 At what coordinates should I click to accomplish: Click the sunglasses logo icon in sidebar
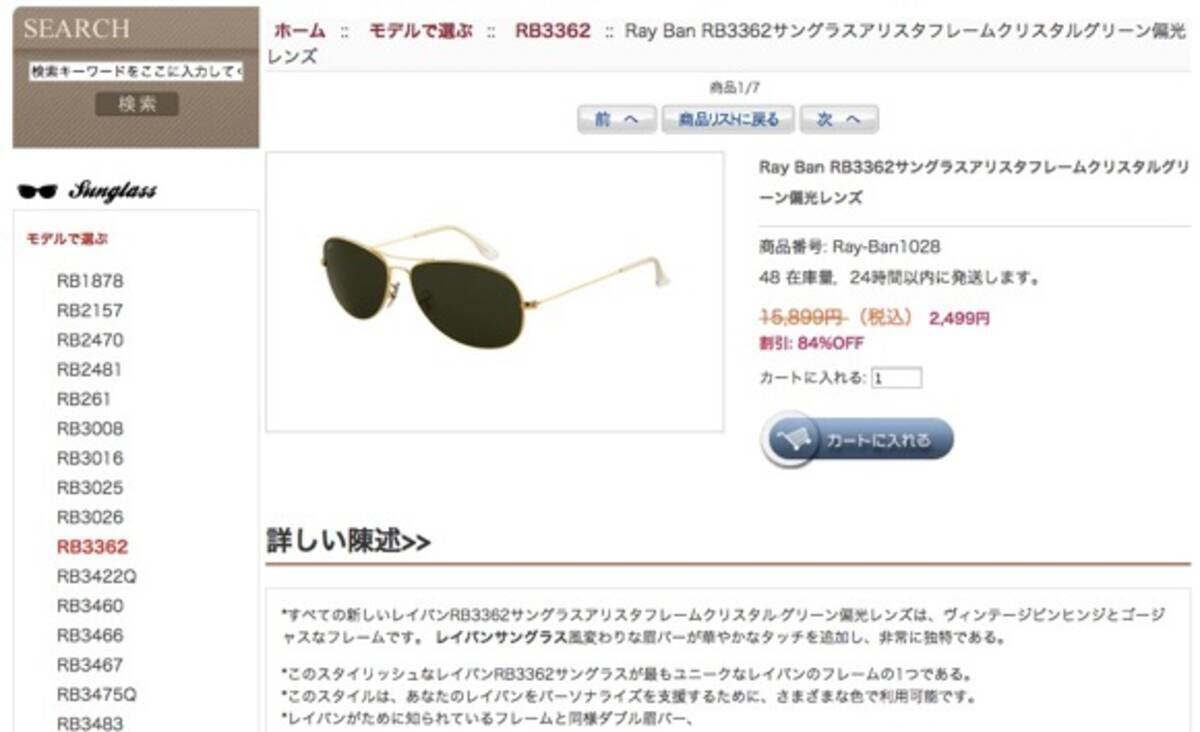37,192
